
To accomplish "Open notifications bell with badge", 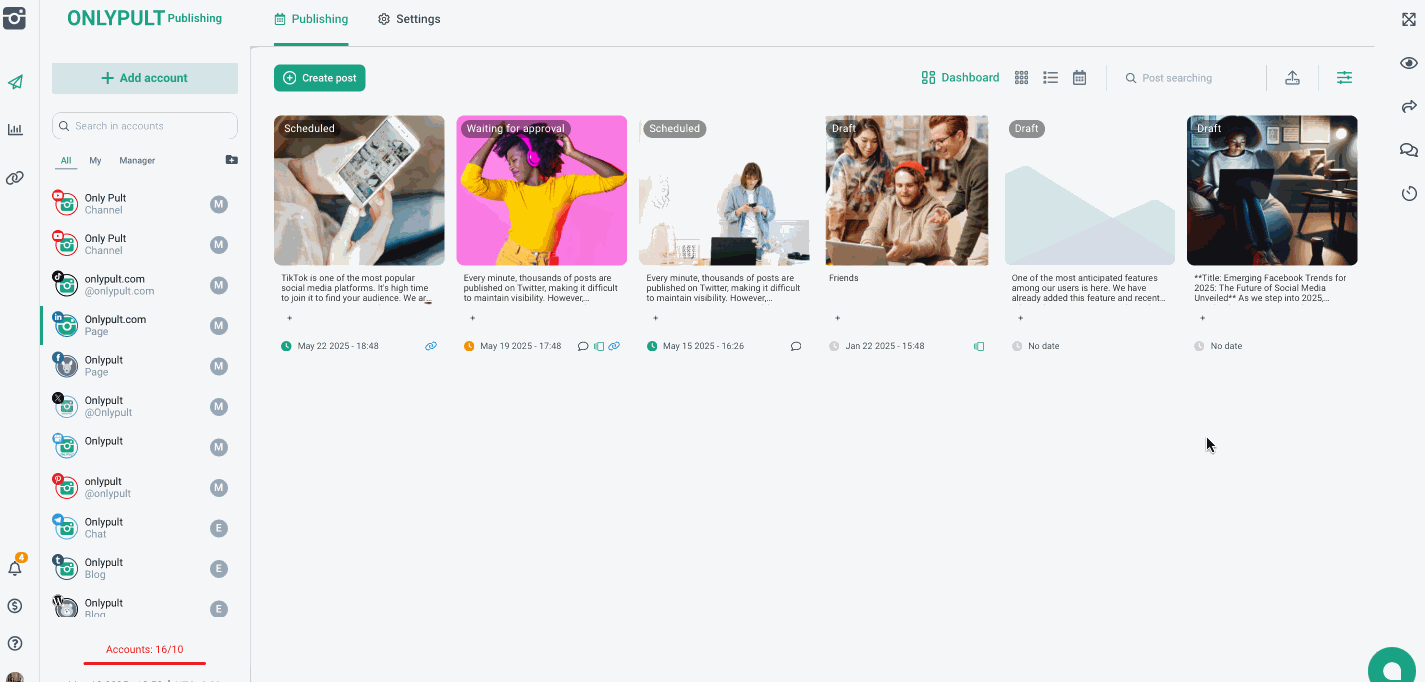I will [x=15, y=568].
